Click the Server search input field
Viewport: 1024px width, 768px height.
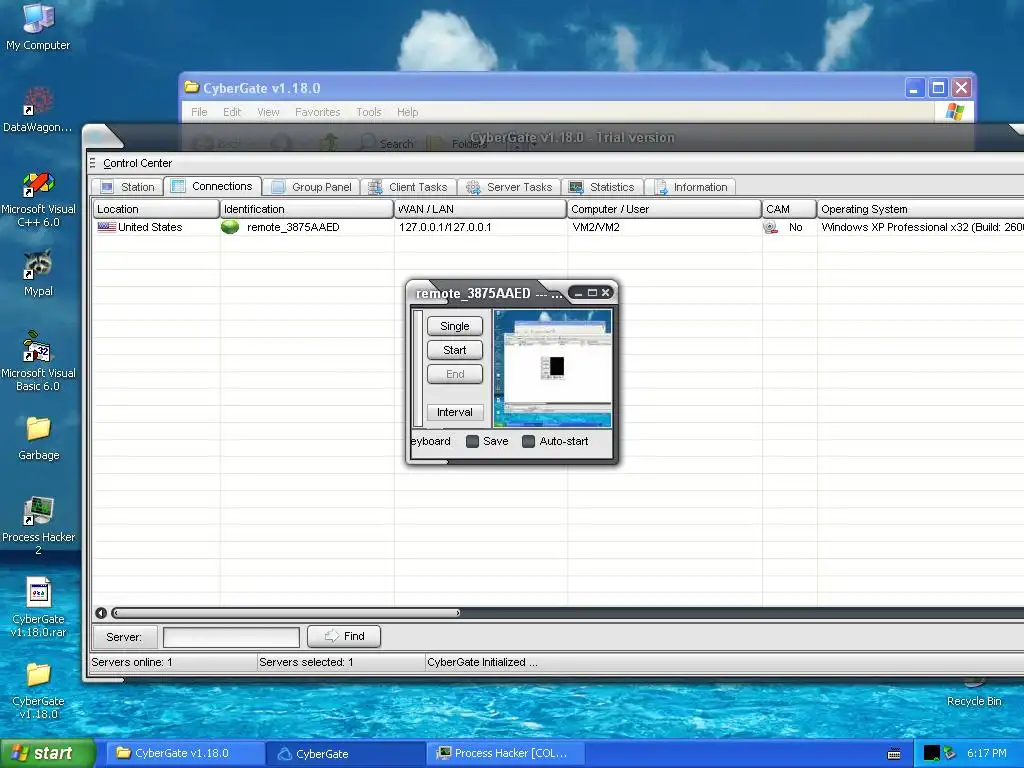pos(231,637)
